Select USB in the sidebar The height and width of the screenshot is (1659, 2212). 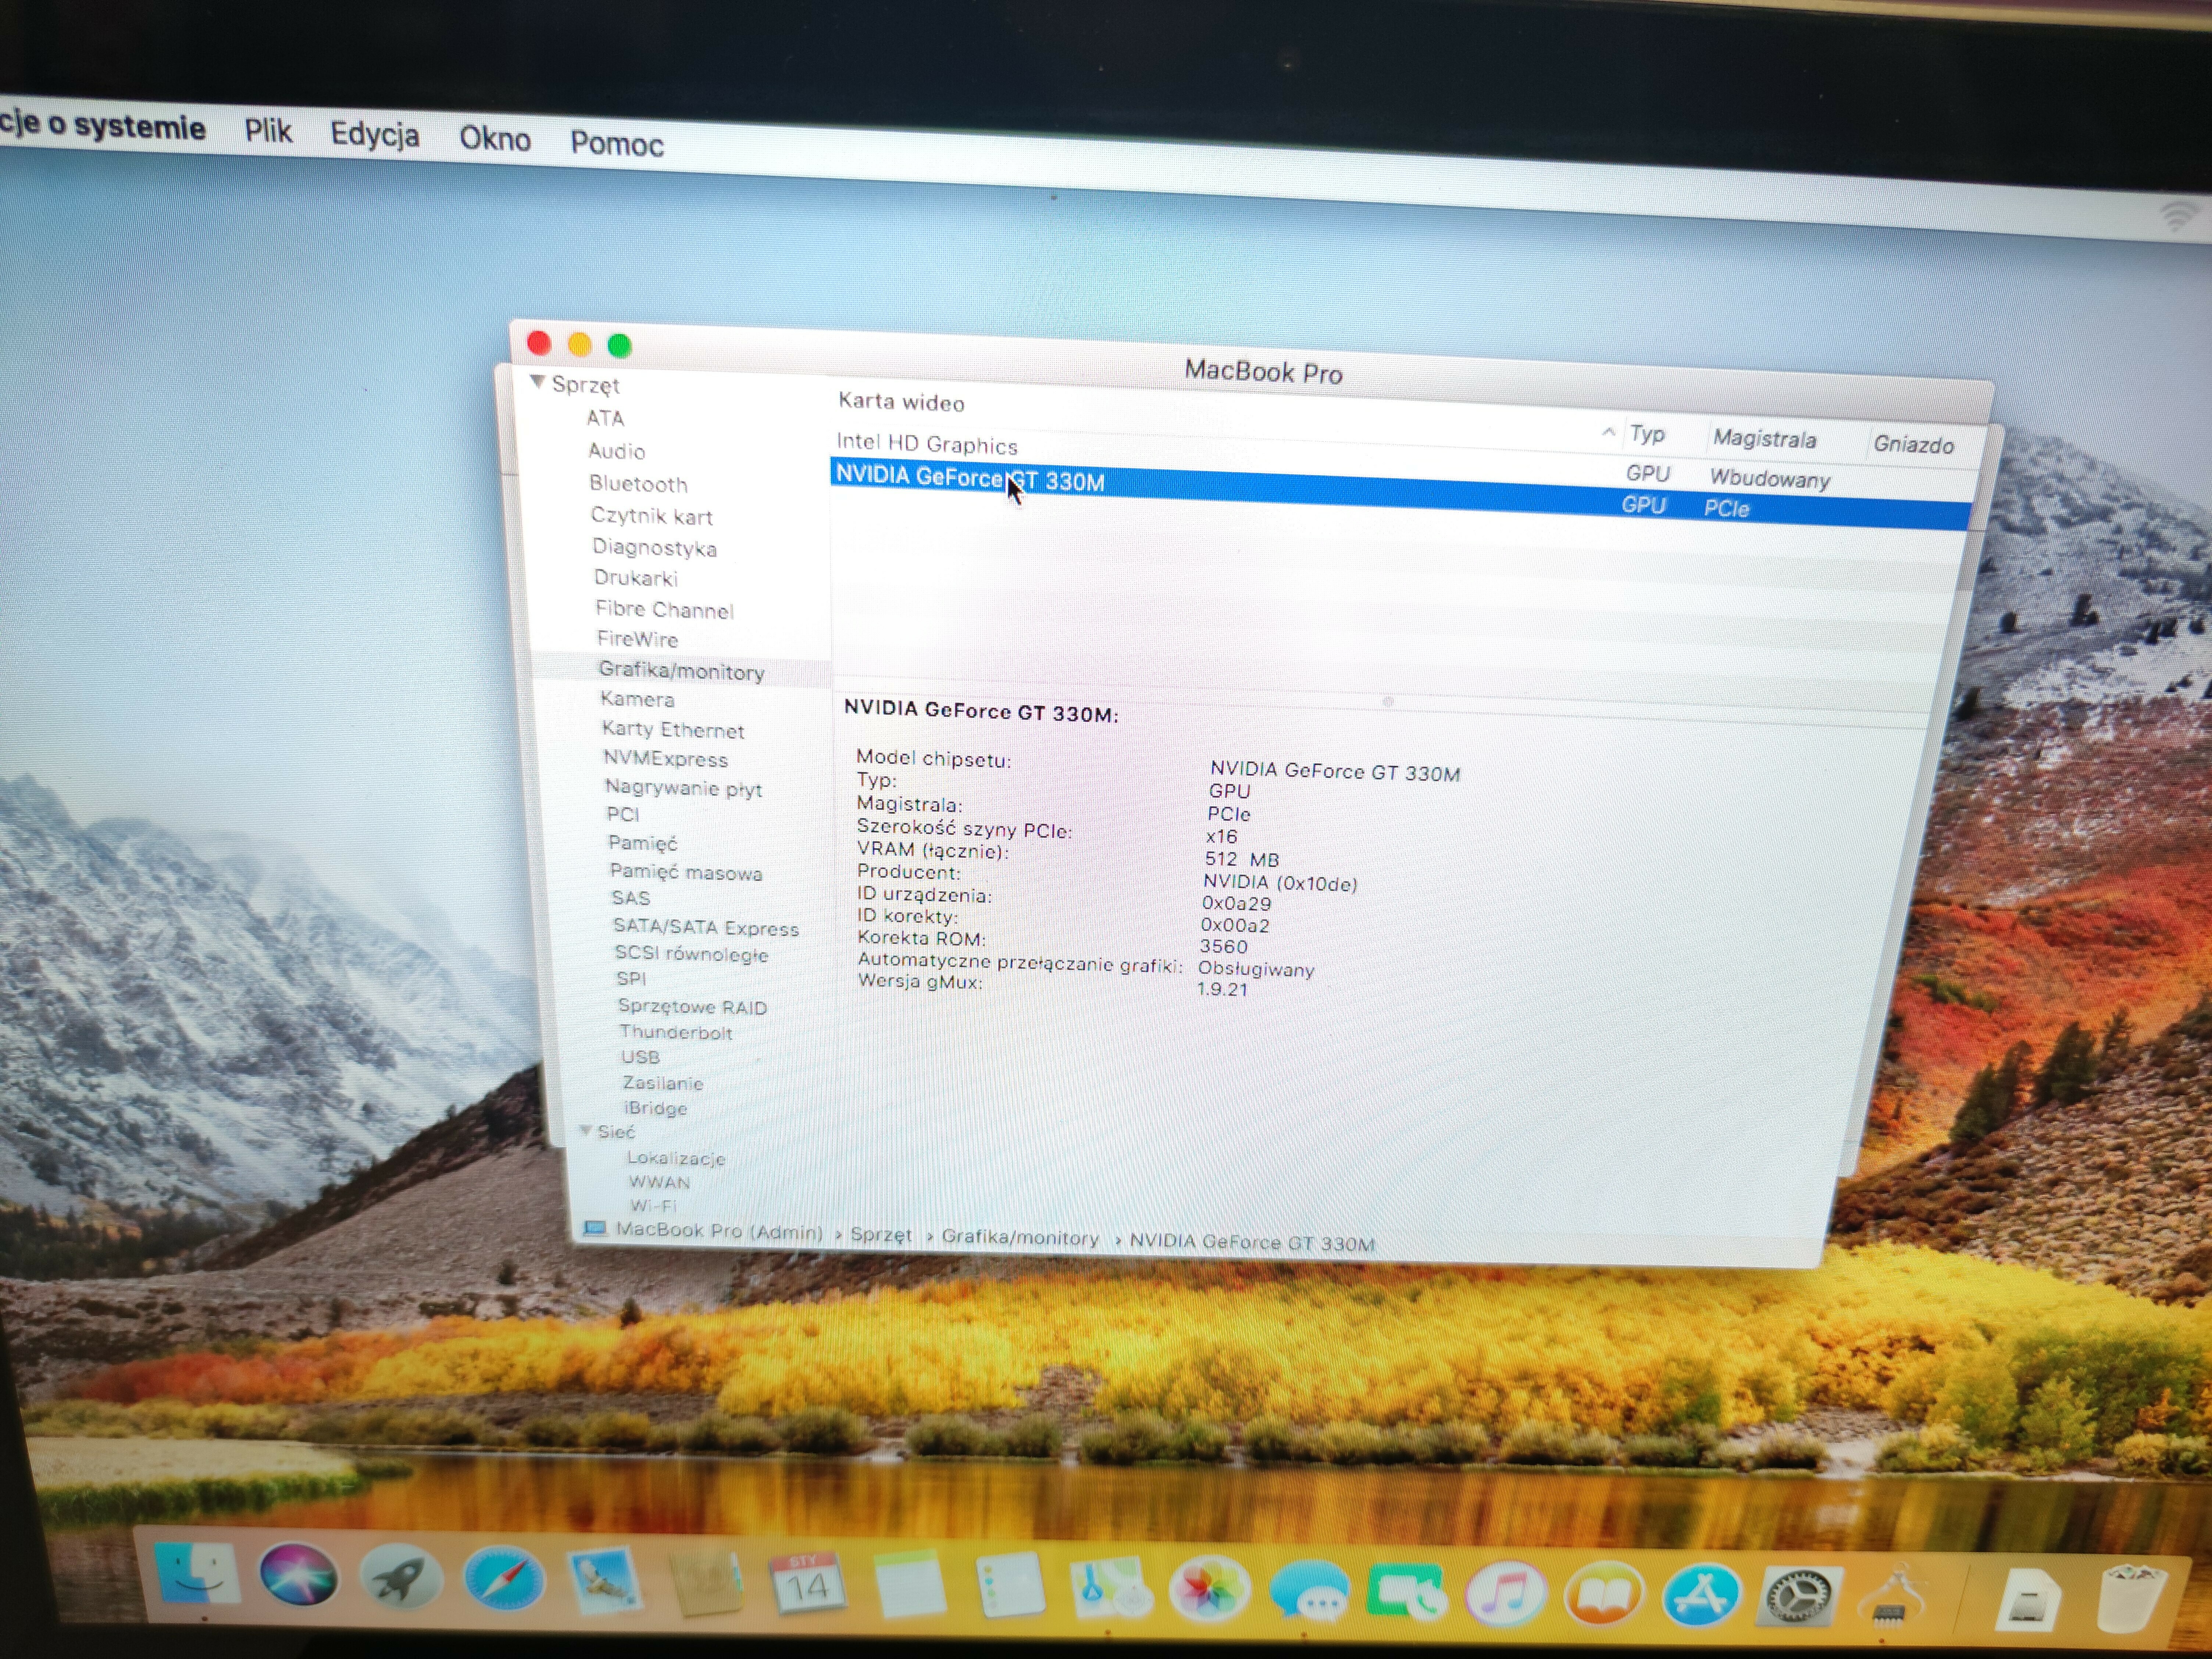640,1057
